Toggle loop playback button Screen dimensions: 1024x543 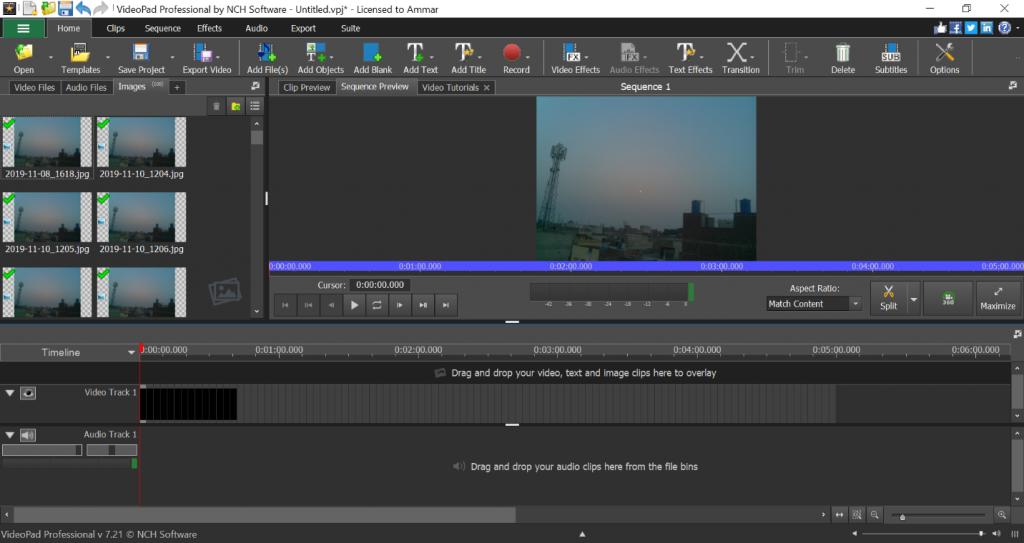(x=377, y=305)
